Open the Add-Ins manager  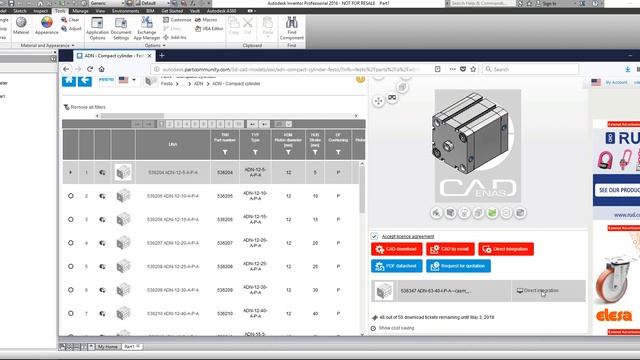[x=174, y=38]
